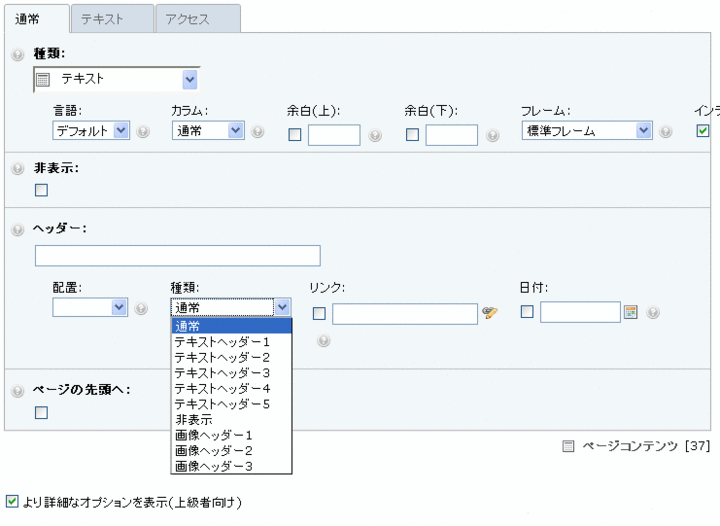
Task: Click help icon beside ヘッダー section title
Action: (17, 230)
